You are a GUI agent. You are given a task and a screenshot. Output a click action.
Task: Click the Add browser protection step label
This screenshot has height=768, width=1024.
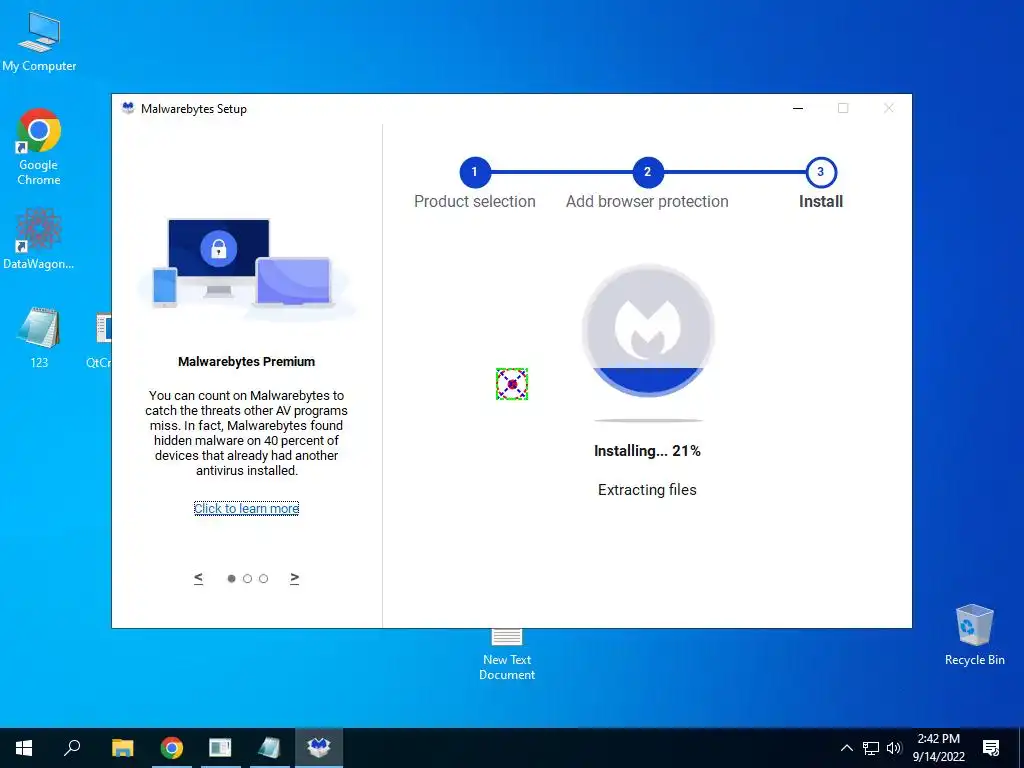coord(647,201)
